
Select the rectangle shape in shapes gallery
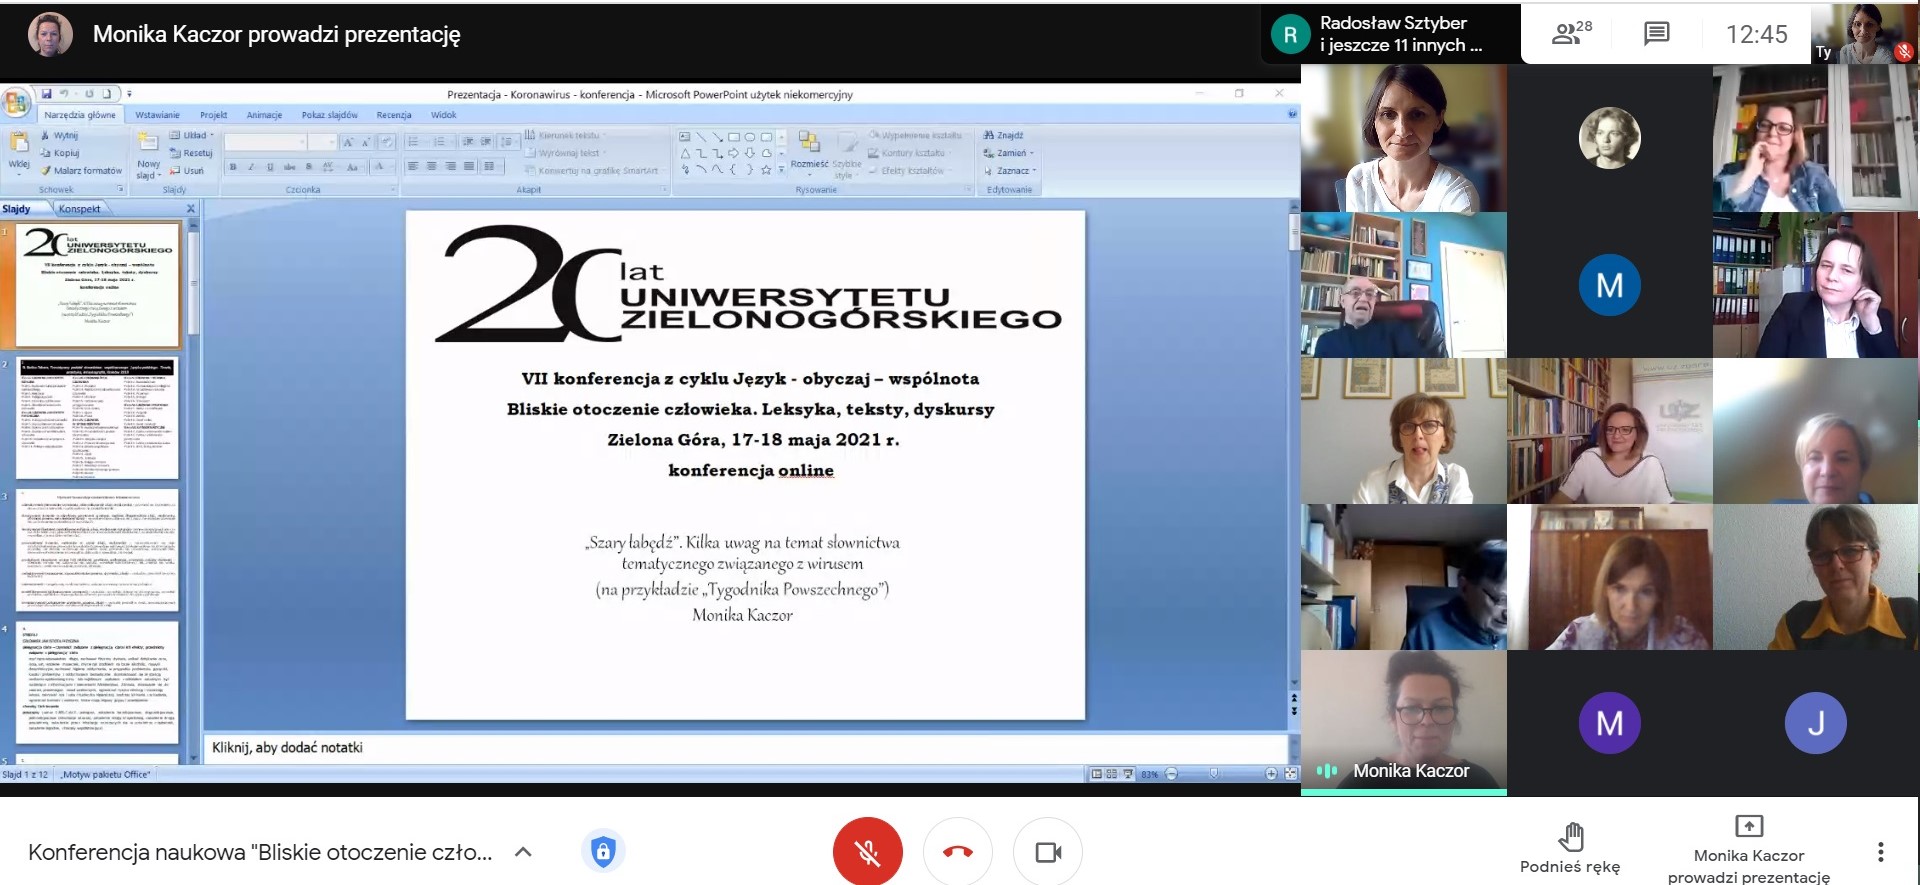(x=734, y=137)
